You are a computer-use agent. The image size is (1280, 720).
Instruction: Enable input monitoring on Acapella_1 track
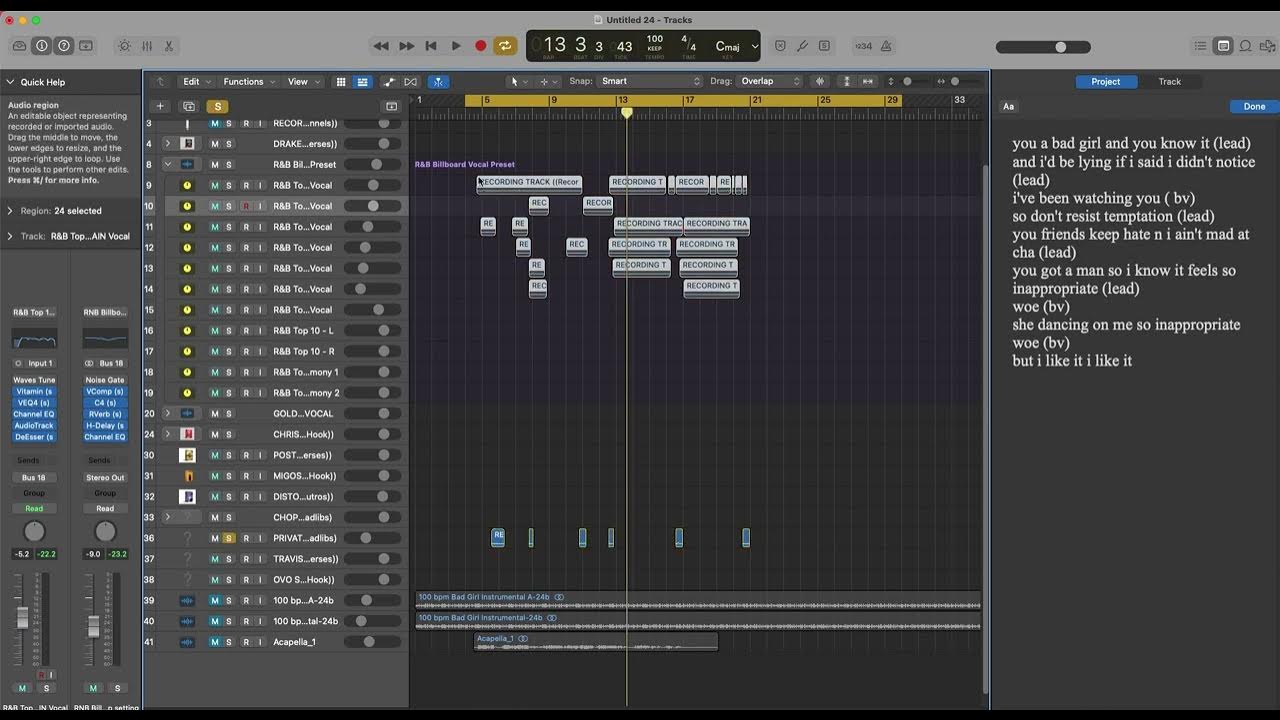(x=260, y=642)
